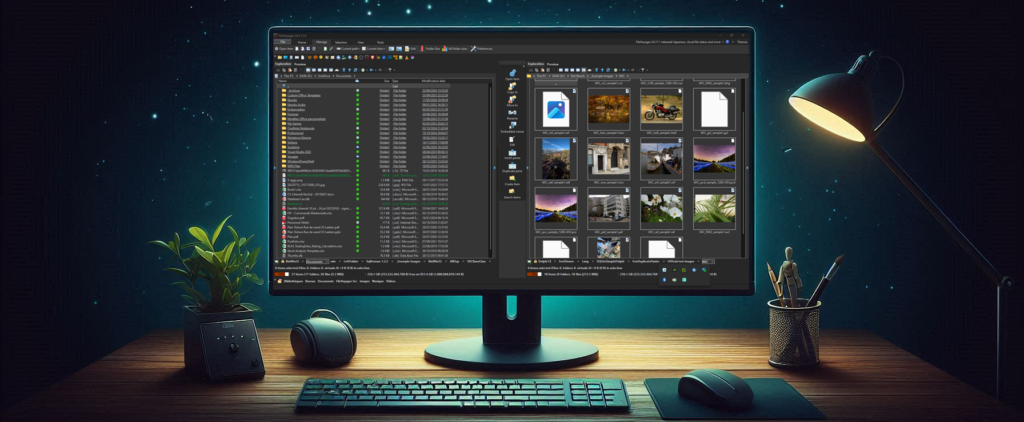Switch to the Home ribbon tab
This screenshot has width=1024, height=422.
tap(302, 42)
